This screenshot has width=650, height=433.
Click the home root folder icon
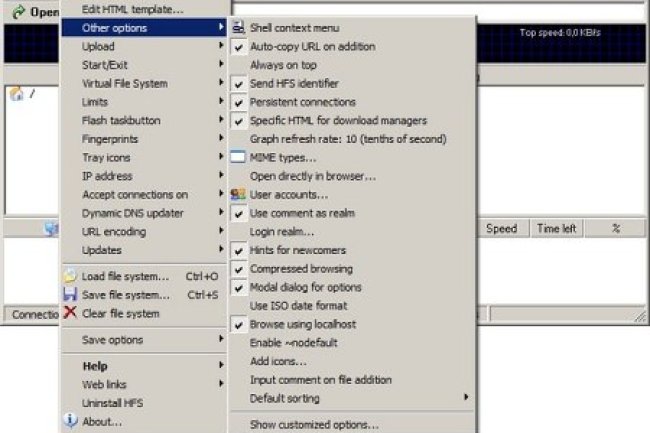17,94
